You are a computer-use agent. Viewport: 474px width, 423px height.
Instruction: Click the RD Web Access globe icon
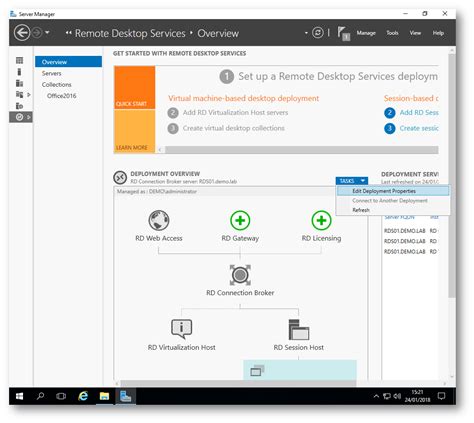pyautogui.click(x=159, y=220)
